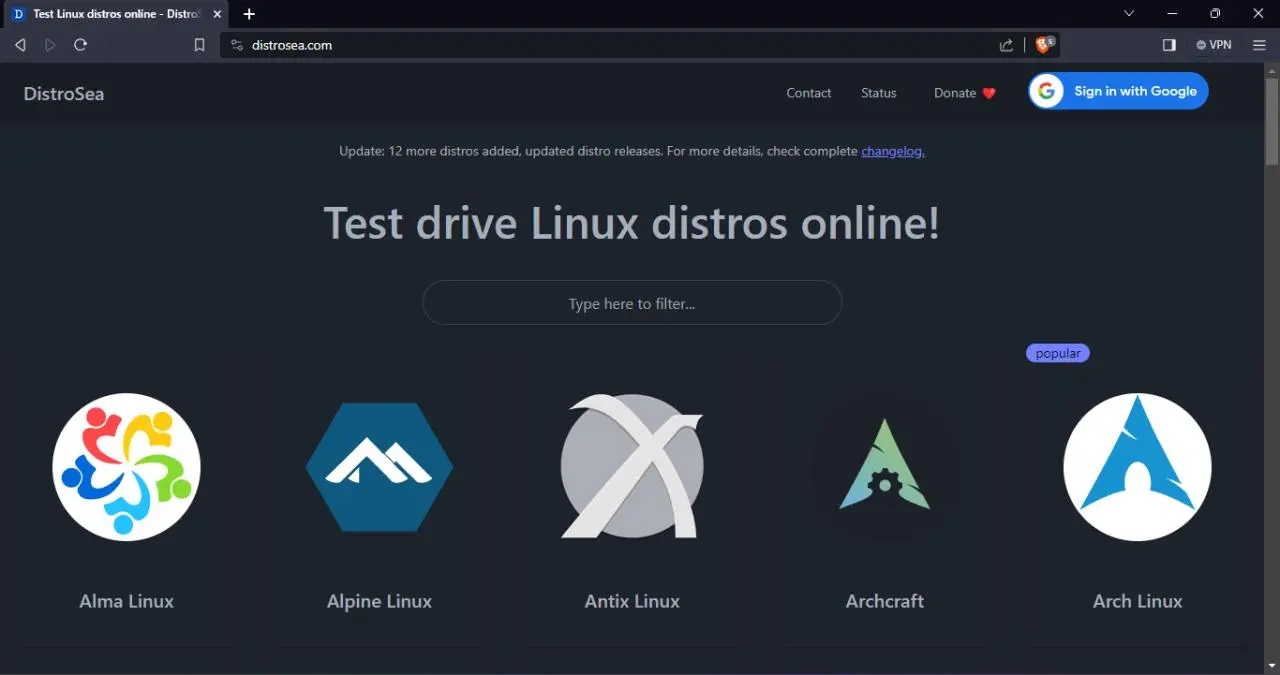The width and height of the screenshot is (1280, 675).
Task: Click the Test drive Linux distros heading
Action: tap(632, 222)
